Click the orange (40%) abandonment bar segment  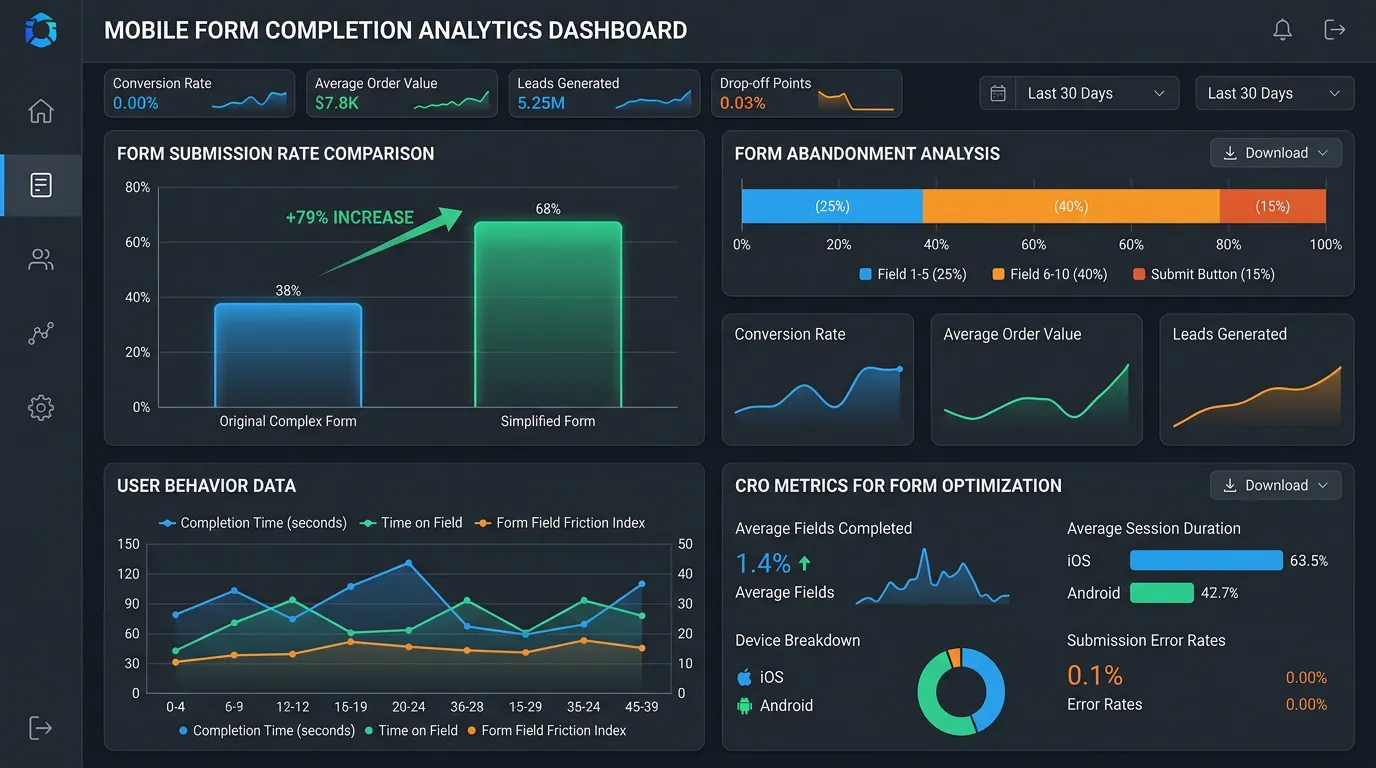1071,206
